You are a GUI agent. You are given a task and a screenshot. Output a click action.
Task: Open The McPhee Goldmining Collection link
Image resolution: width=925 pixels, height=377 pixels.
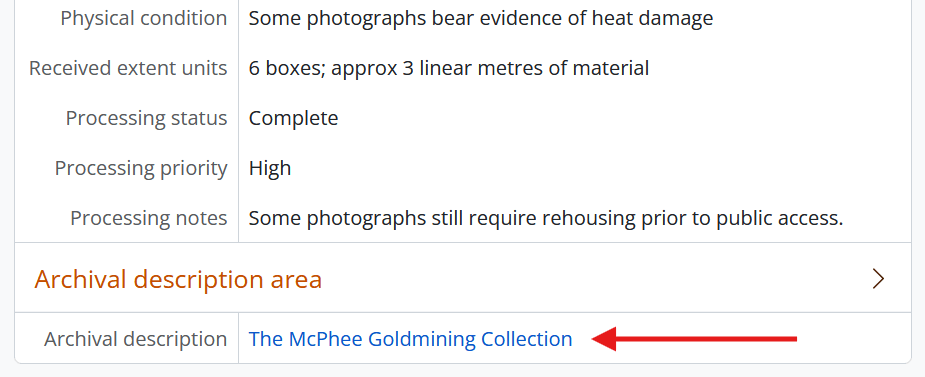(x=411, y=339)
